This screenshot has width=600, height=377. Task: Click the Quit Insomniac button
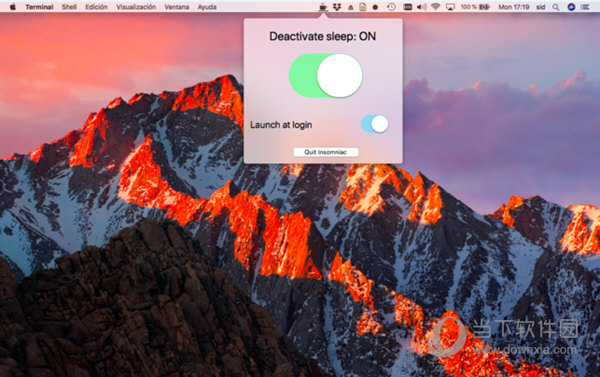tap(326, 152)
